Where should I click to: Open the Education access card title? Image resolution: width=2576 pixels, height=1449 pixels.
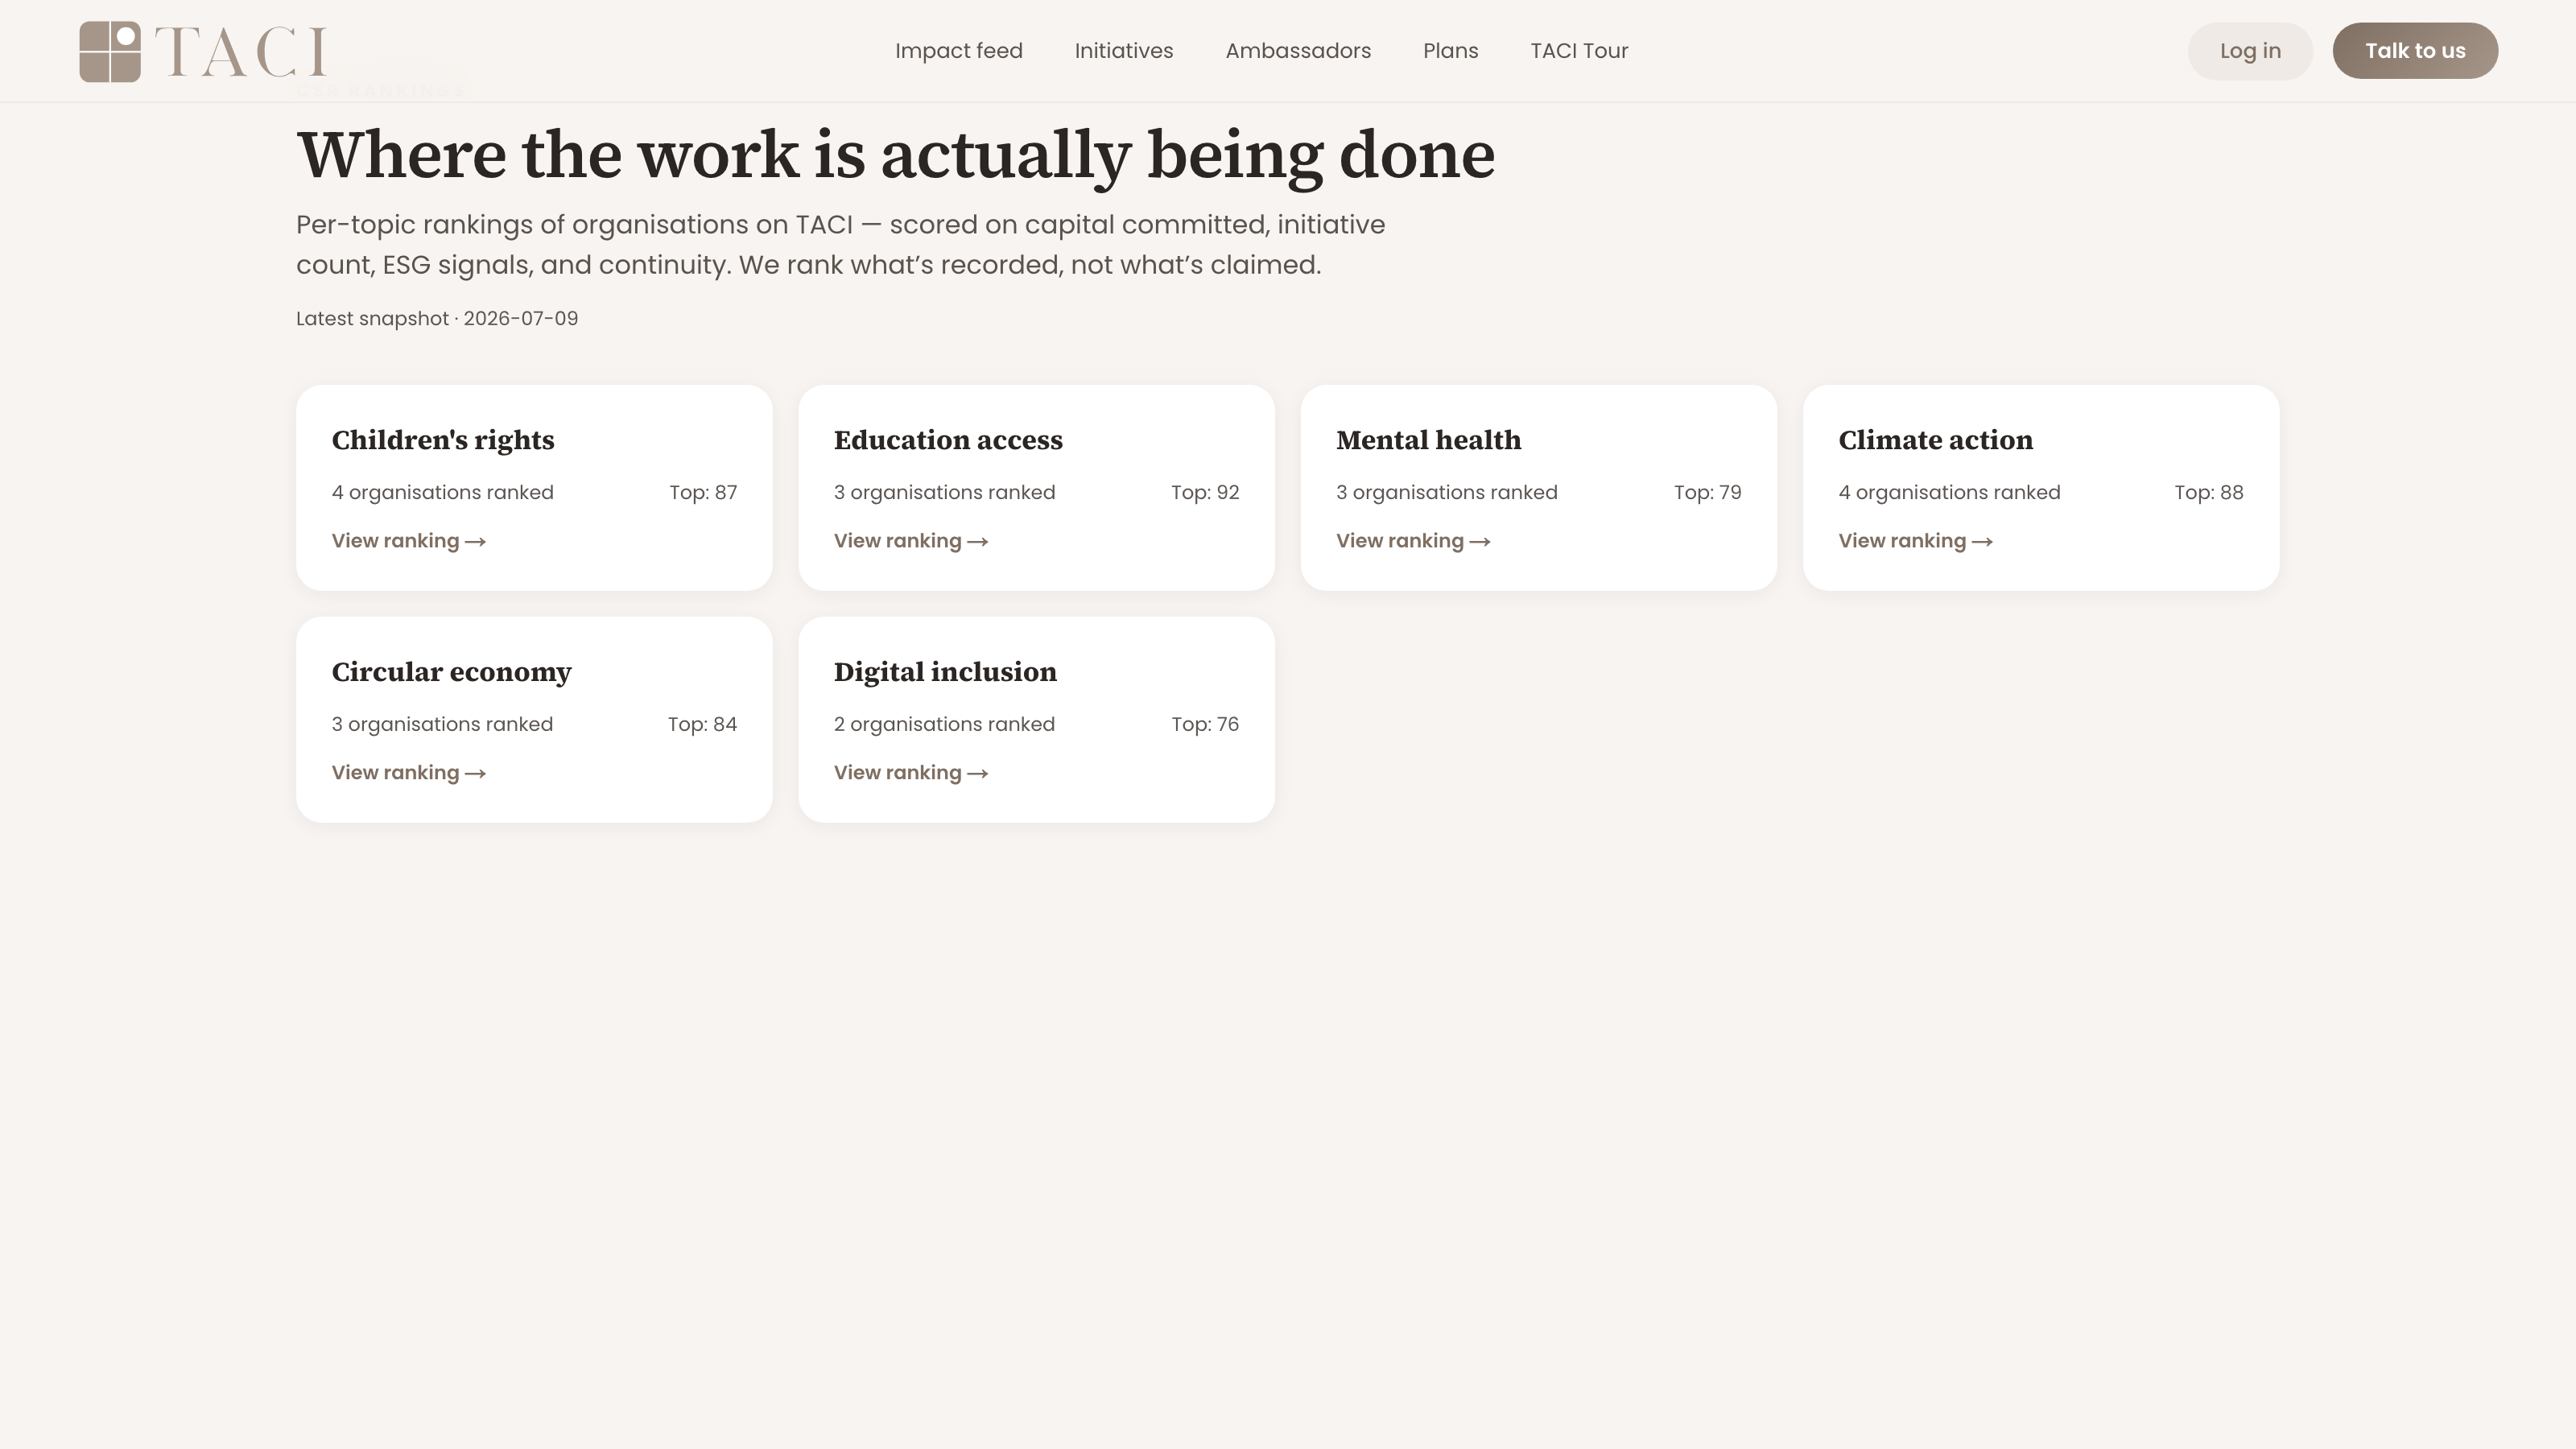948,441
